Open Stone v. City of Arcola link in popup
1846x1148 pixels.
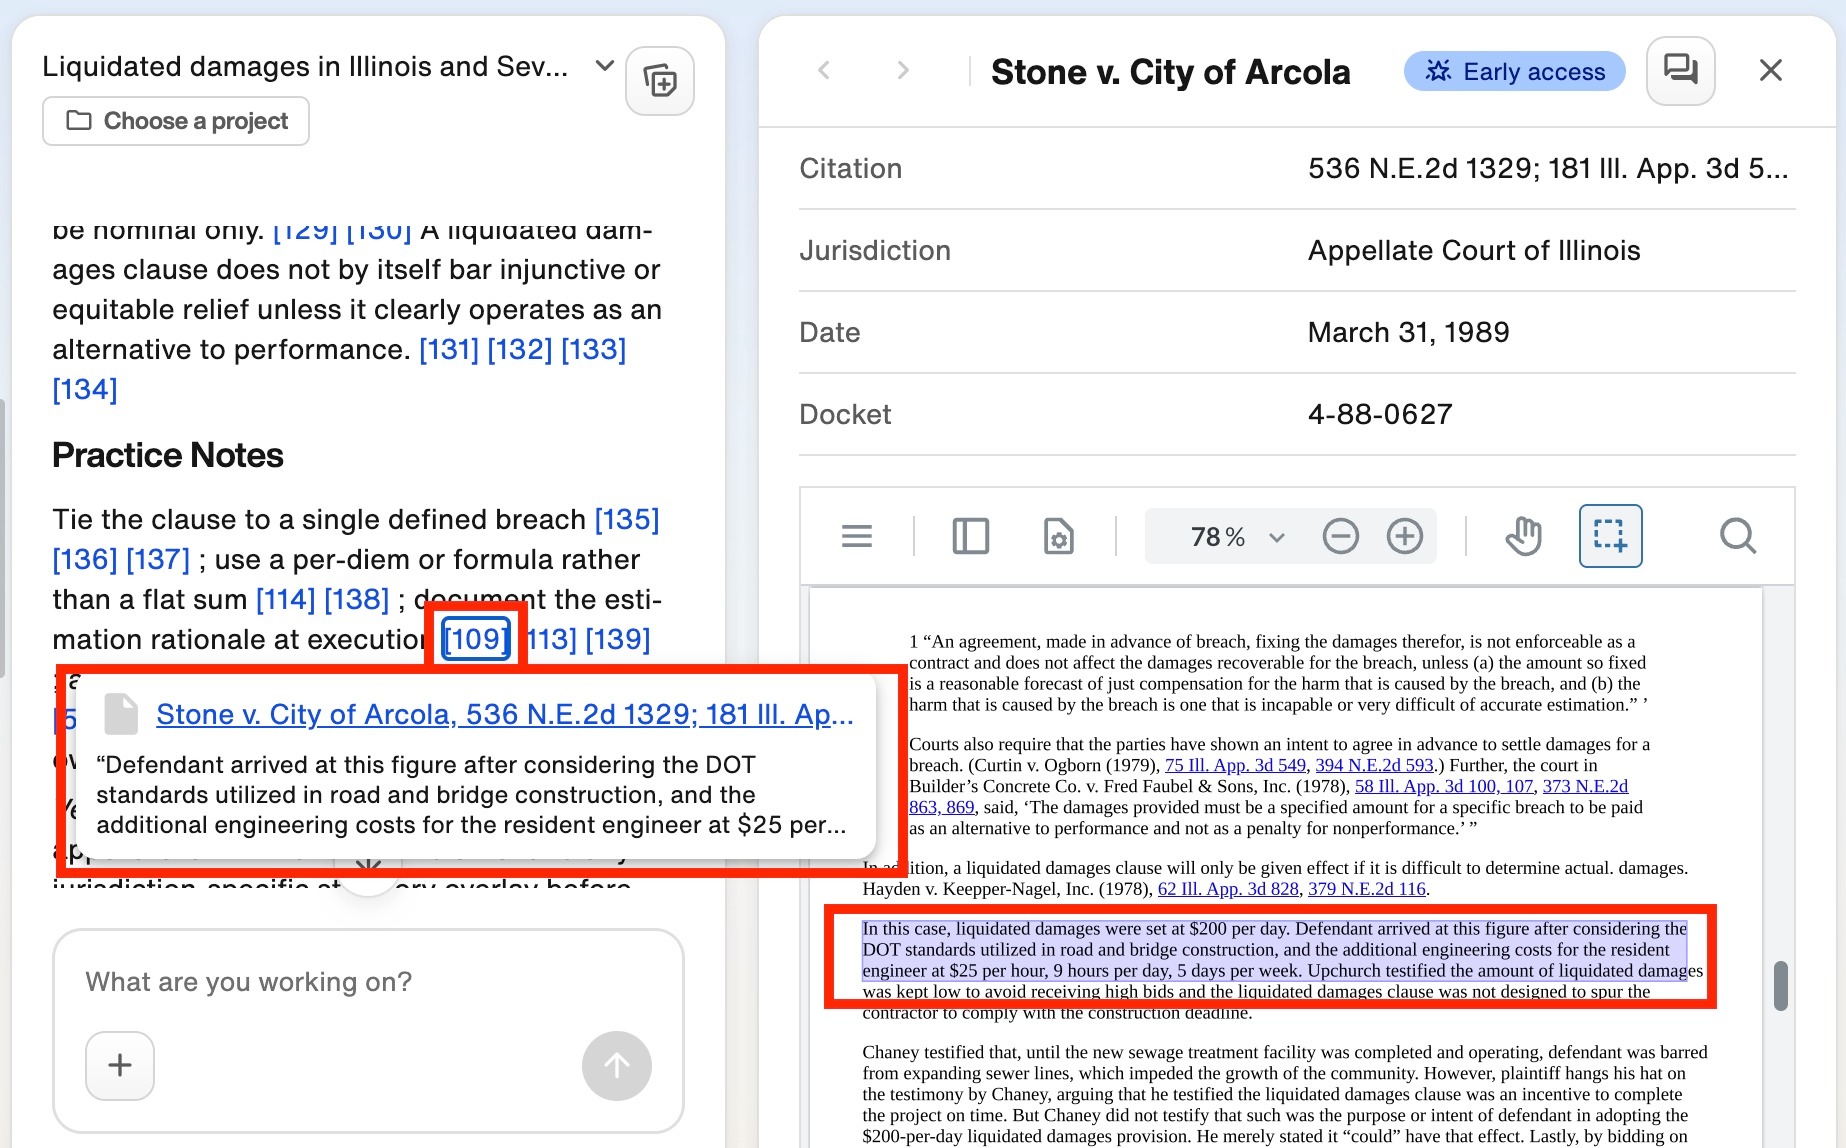coord(505,714)
